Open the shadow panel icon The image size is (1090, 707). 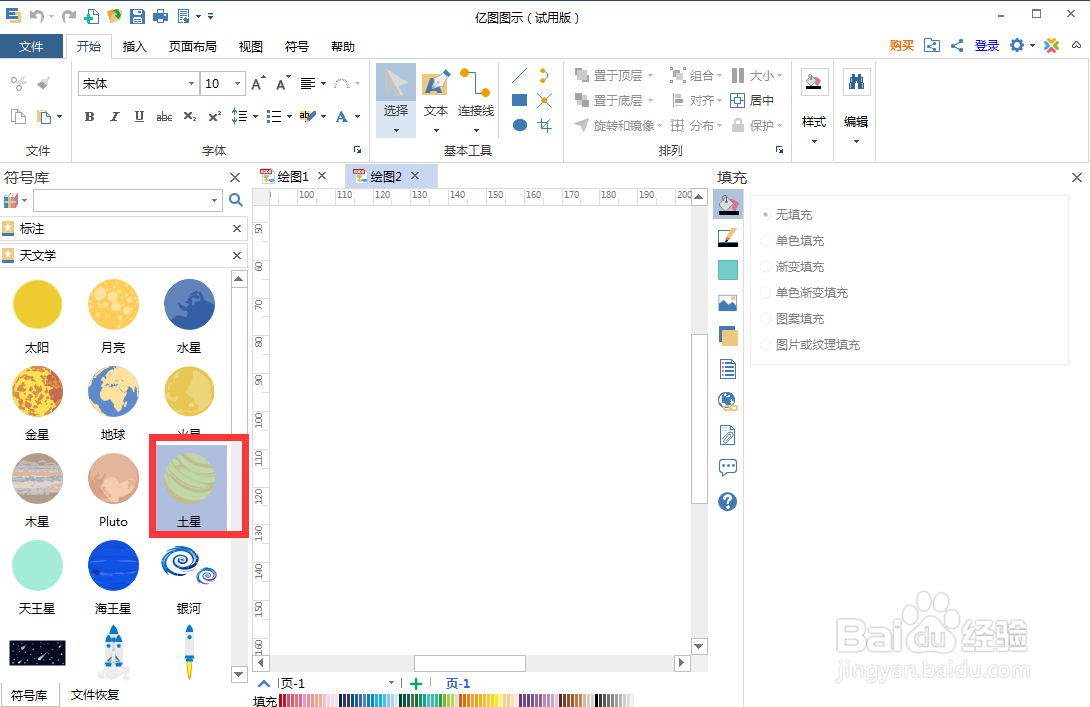pyautogui.click(x=728, y=336)
